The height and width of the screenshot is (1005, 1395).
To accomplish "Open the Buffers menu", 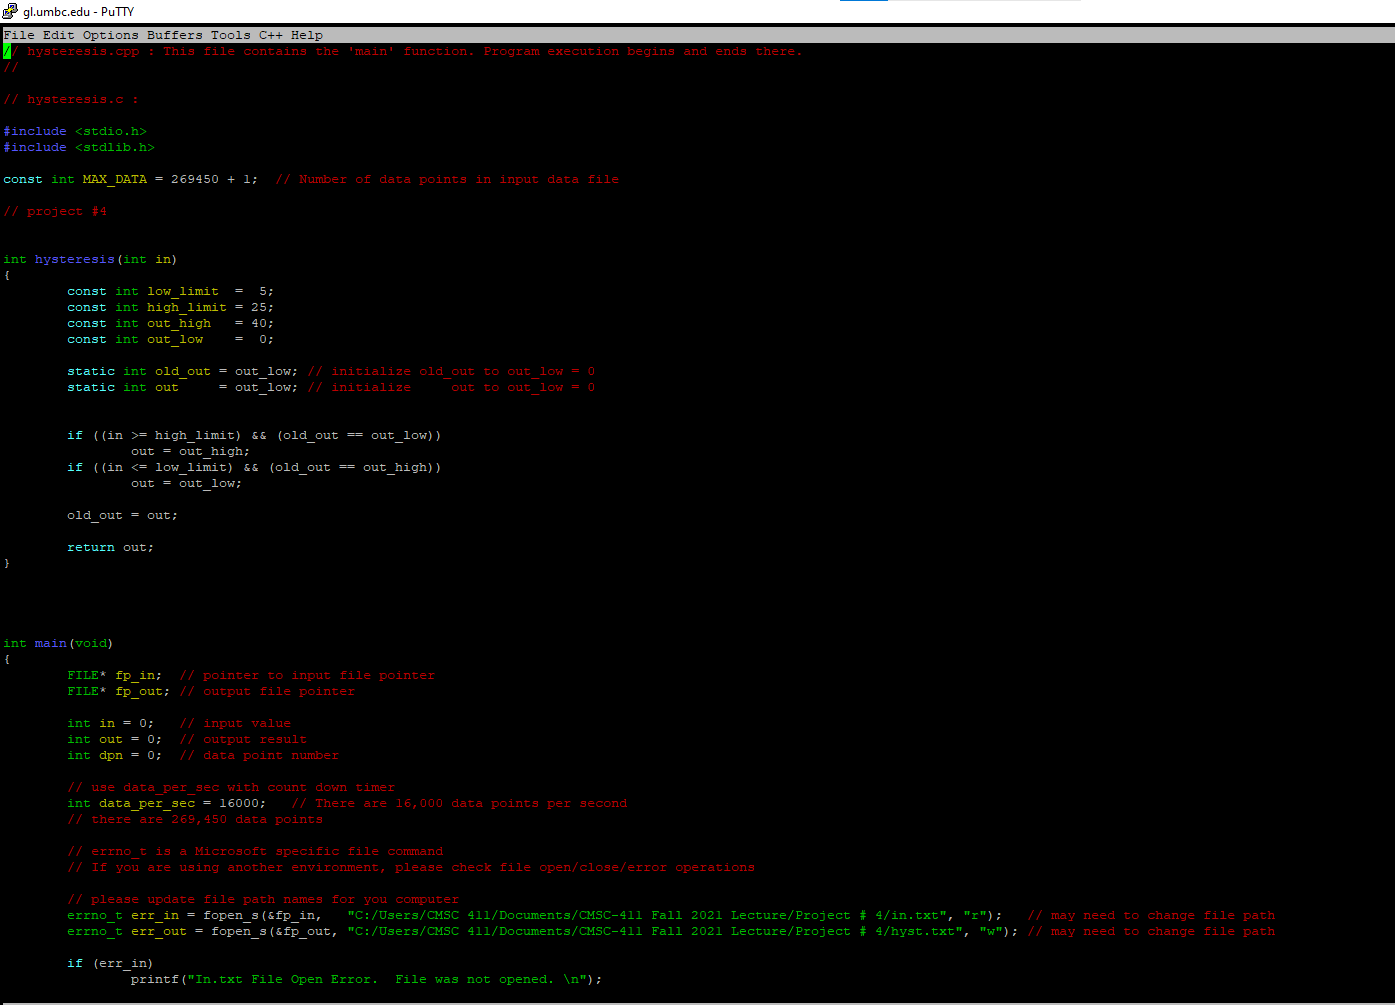I will point(175,34).
